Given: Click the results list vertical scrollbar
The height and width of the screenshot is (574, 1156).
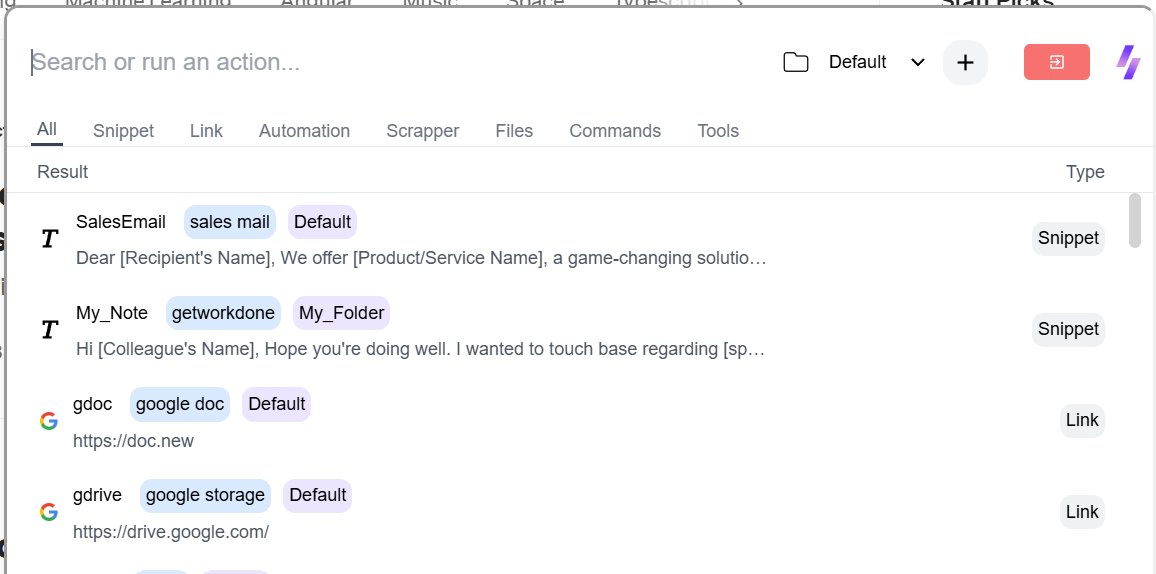Looking at the screenshot, I should tap(1134, 220).
